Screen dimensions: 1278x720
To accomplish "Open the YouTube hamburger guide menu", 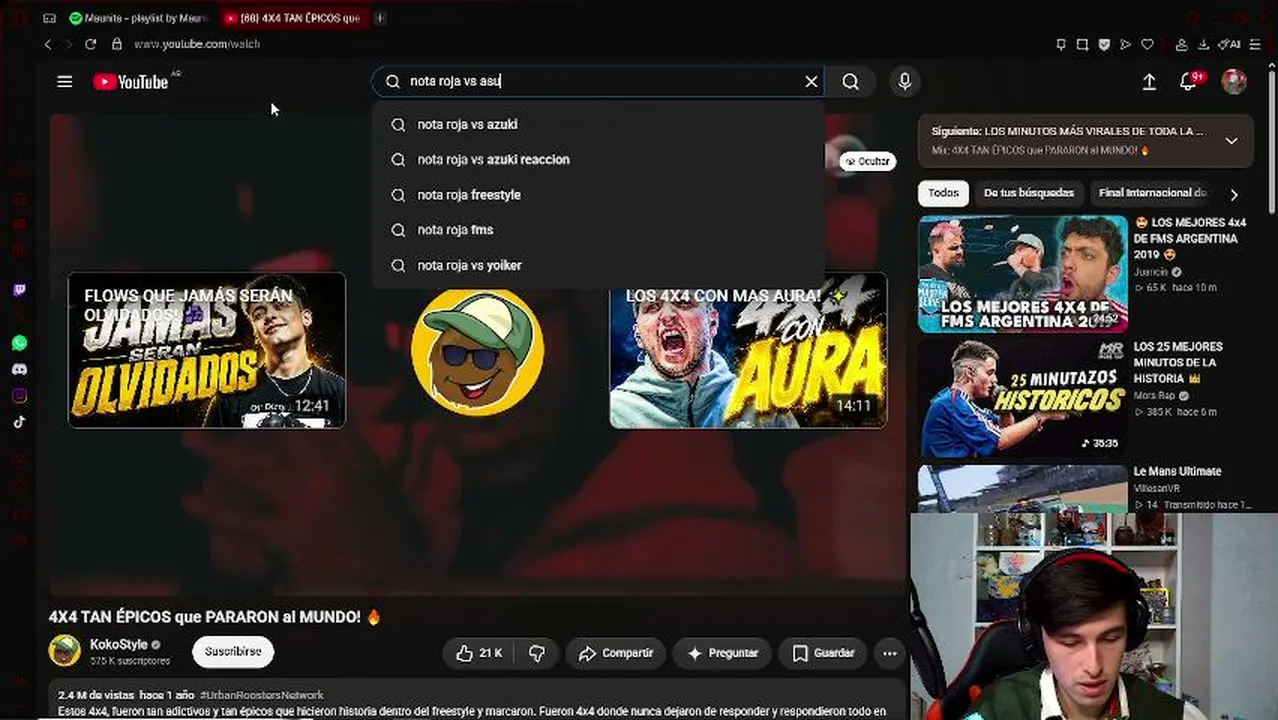I will [x=64, y=82].
